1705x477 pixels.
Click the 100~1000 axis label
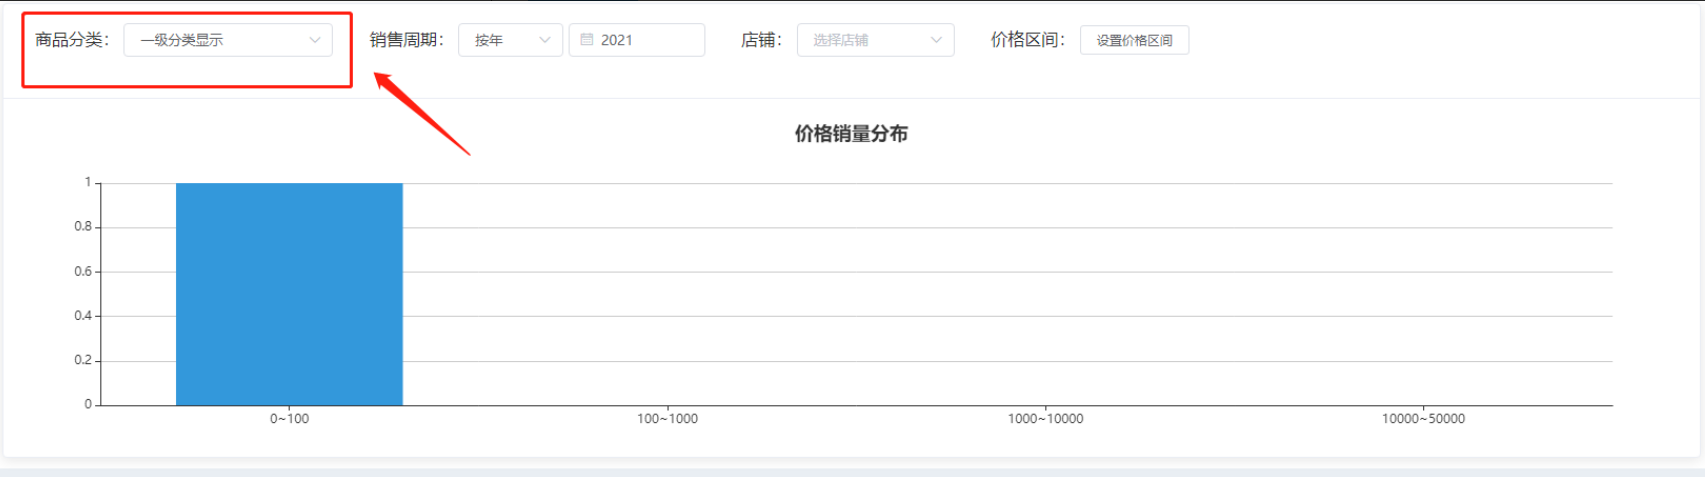[x=667, y=419]
